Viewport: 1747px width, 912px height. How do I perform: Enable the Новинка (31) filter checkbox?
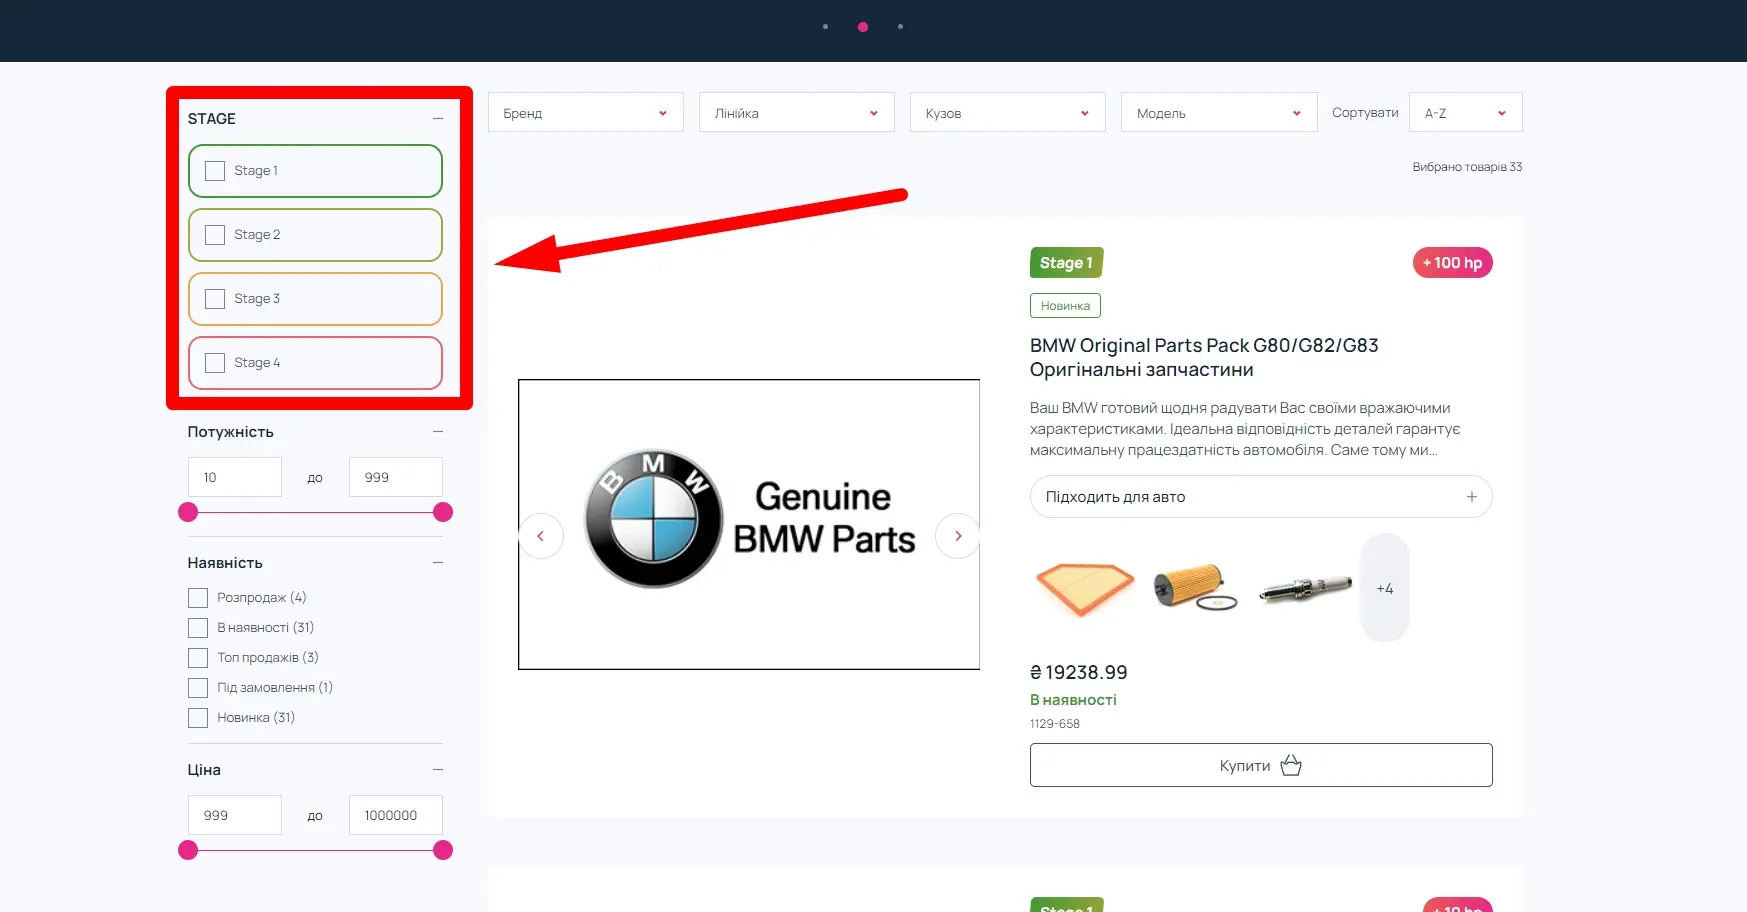coord(198,718)
